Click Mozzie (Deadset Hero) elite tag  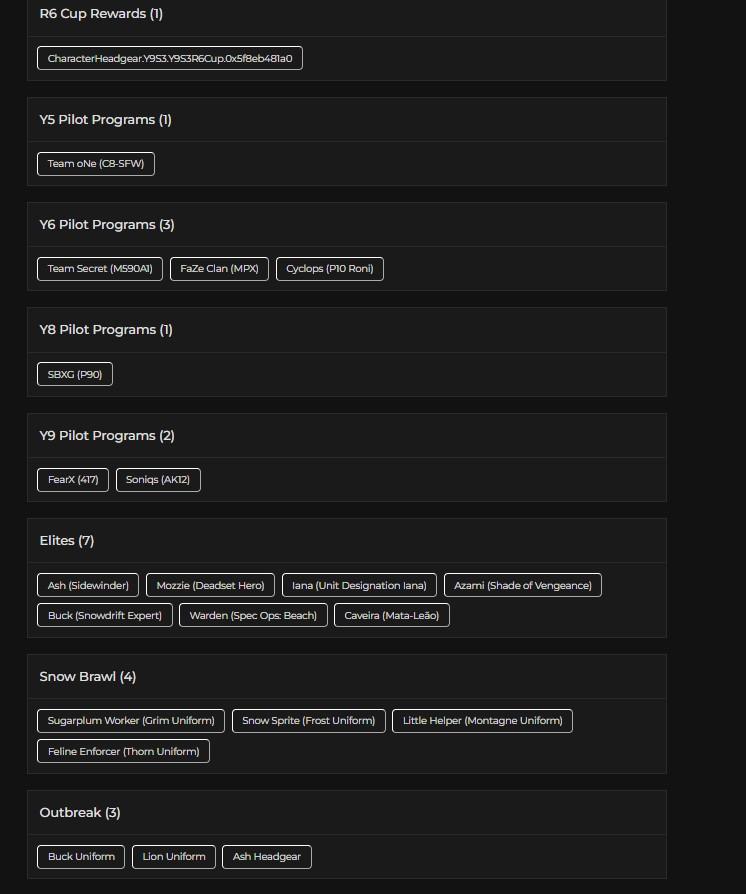[210, 585]
